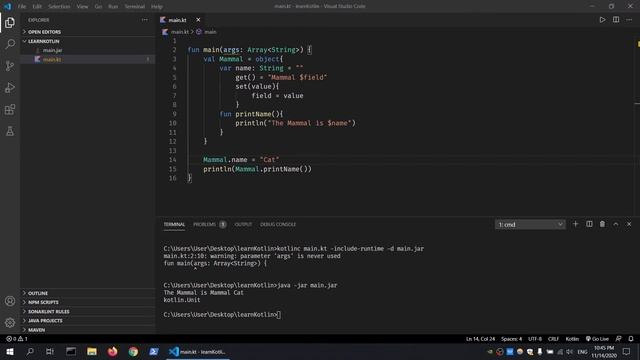Open the Edit menu

(x=37, y=7)
